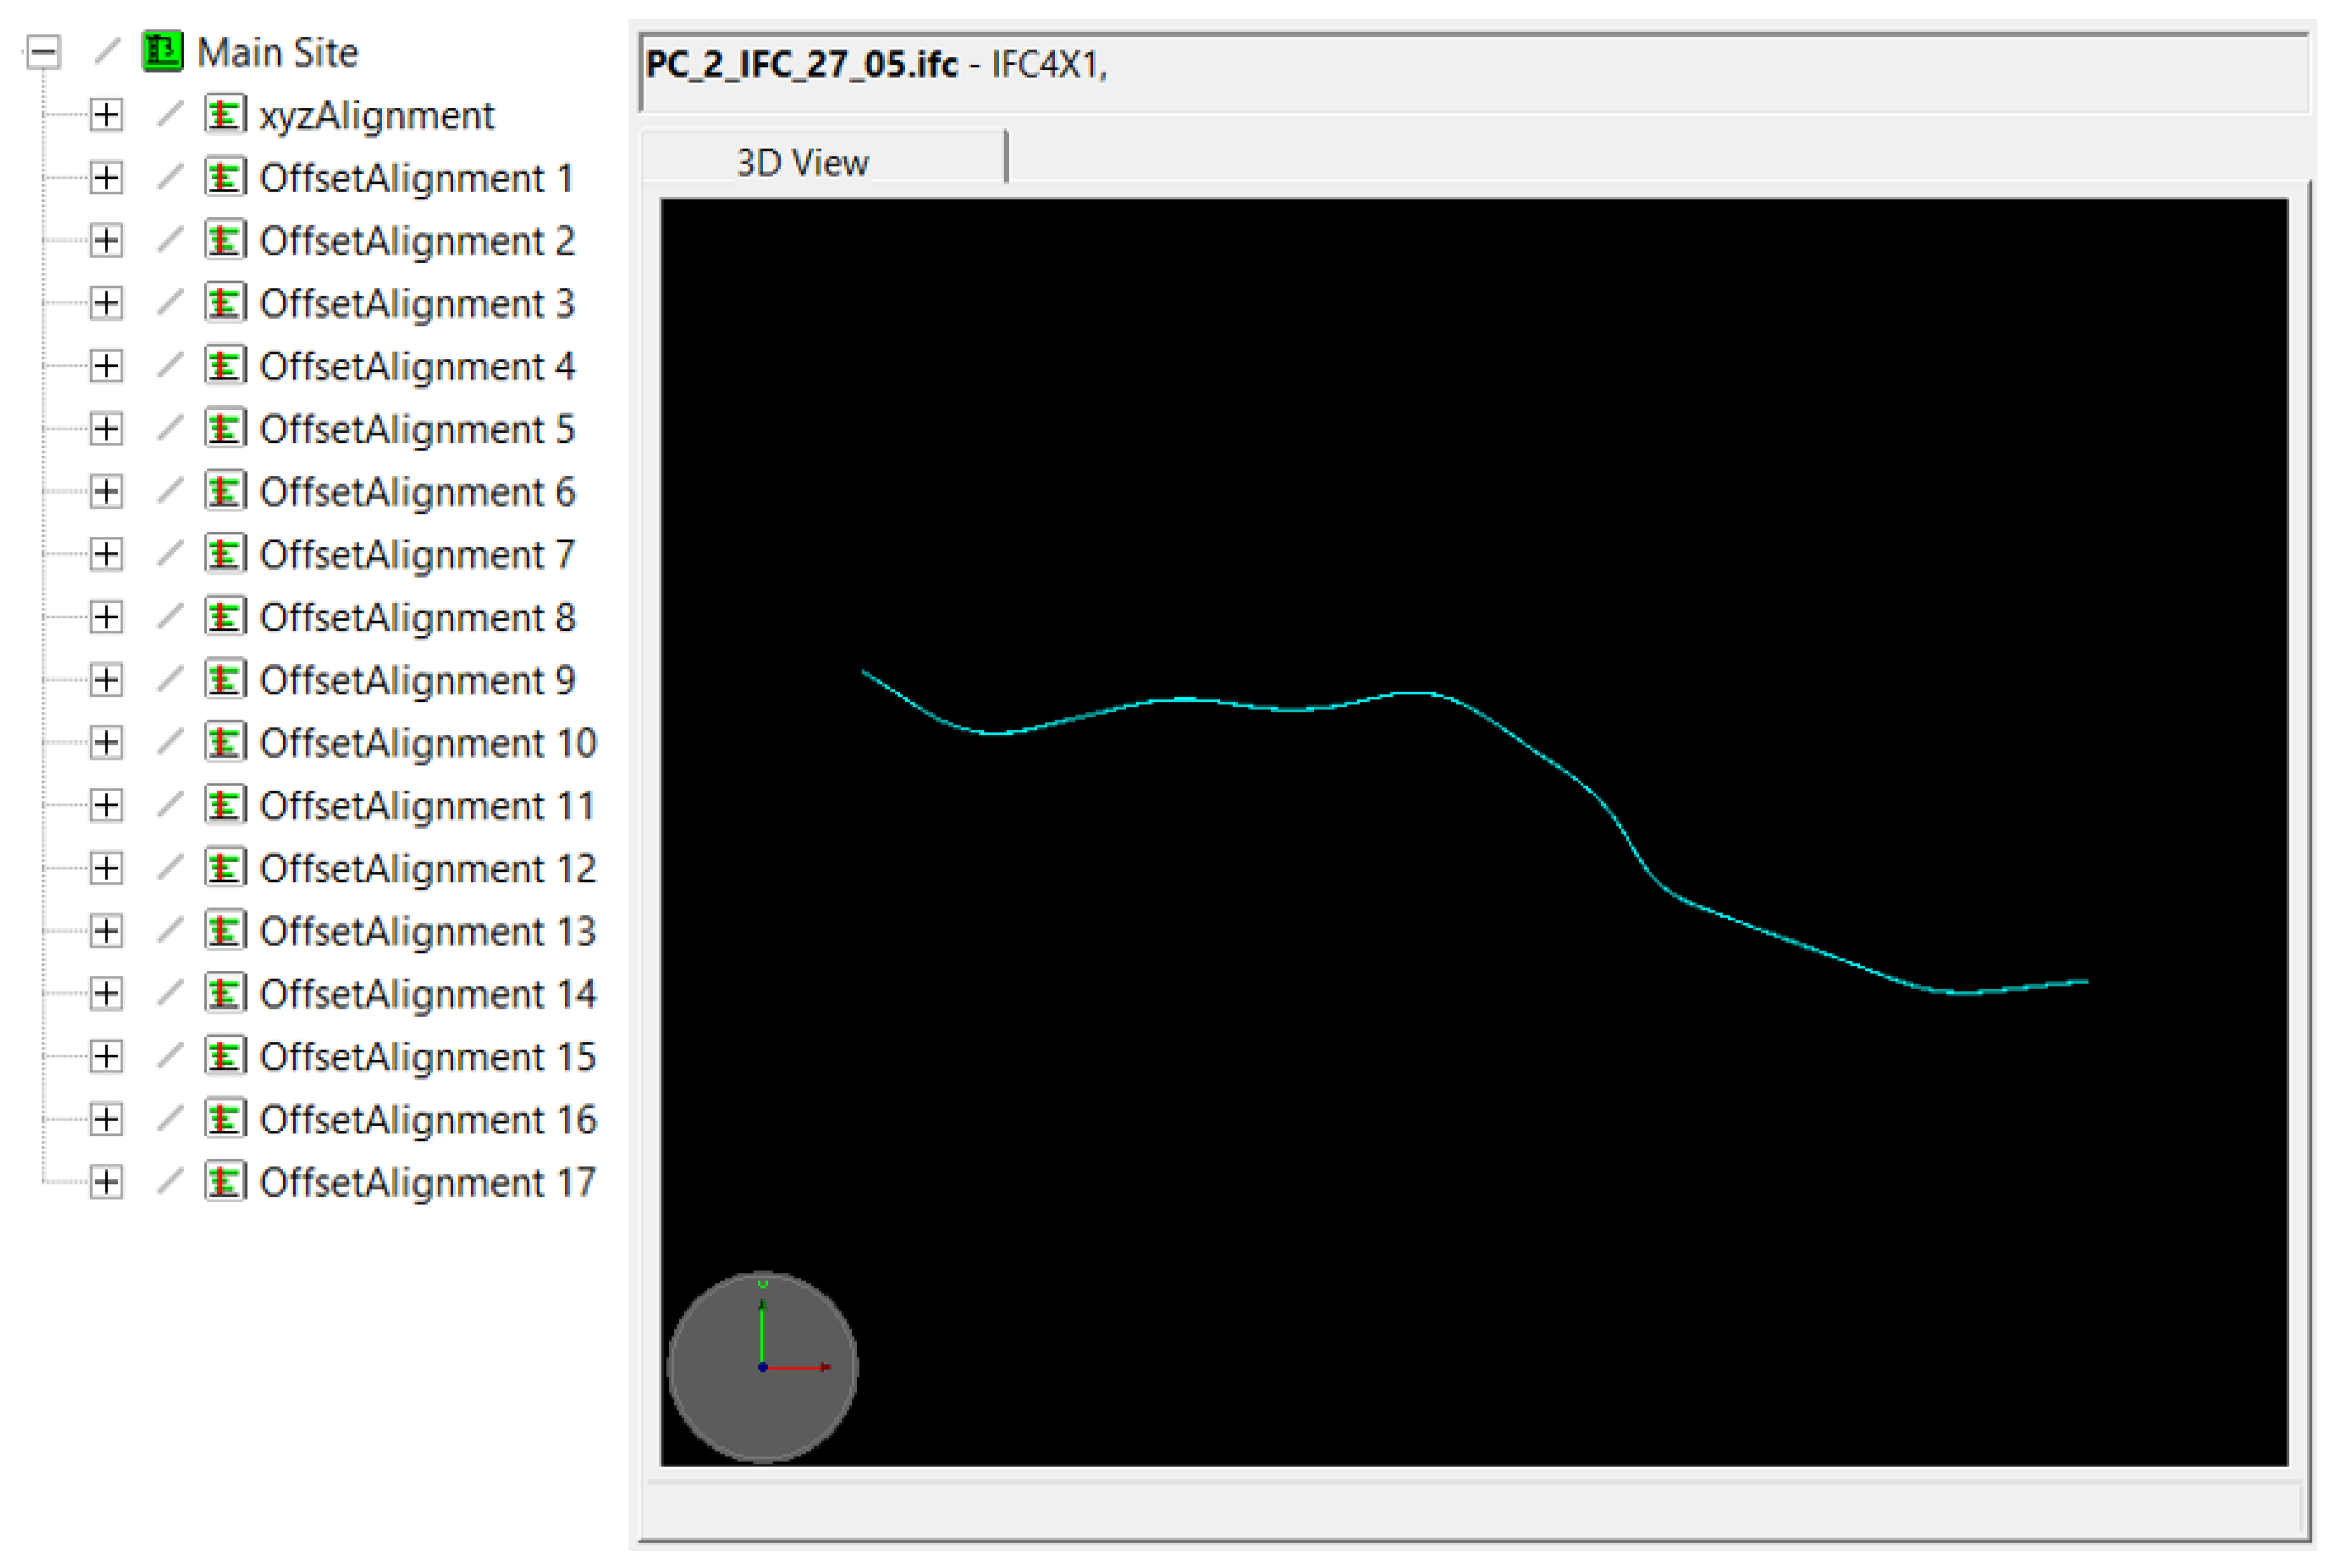Click the OffsetAlignment 2 alignment icon
The height and width of the screenshot is (1568, 2334).
pos(225,241)
